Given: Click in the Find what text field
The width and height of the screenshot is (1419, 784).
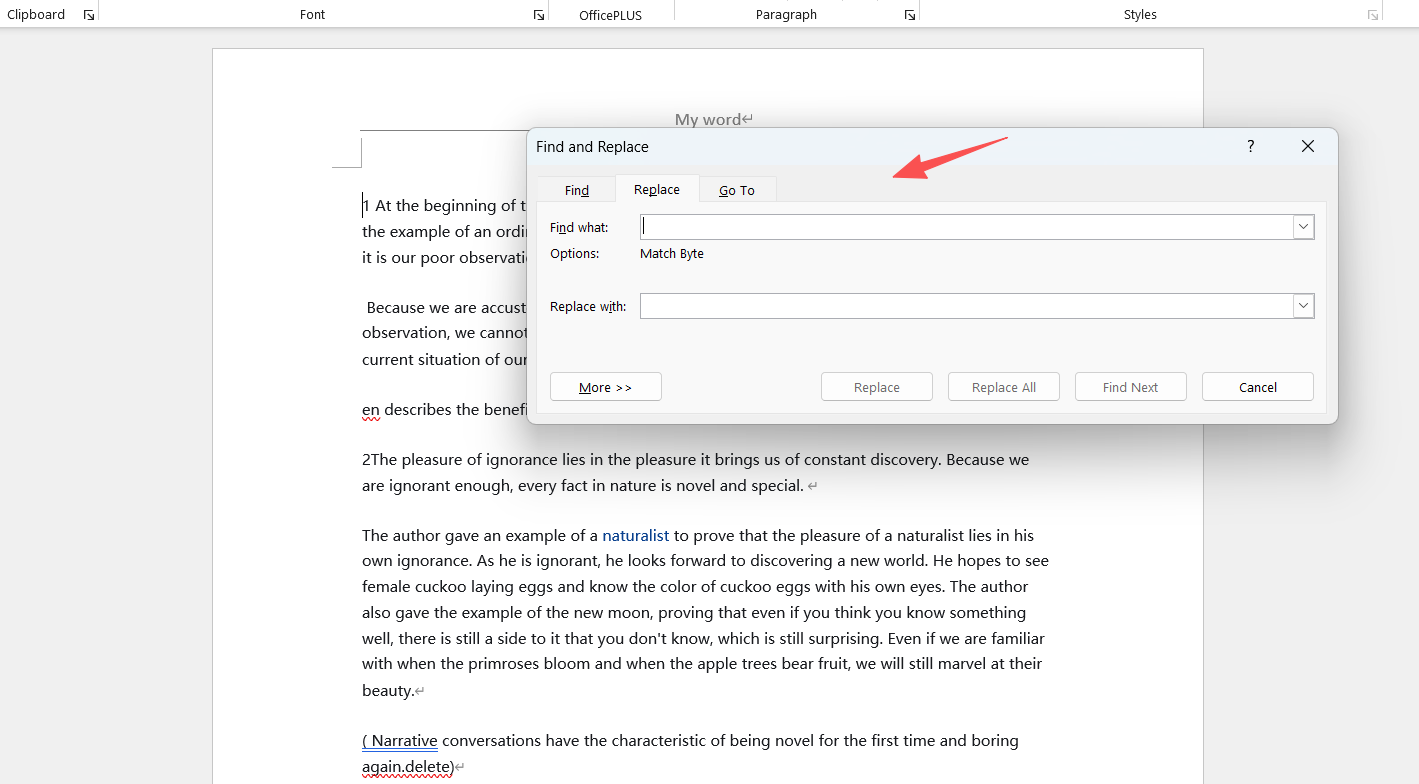Looking at the screenshot, I should click(965, 227).
